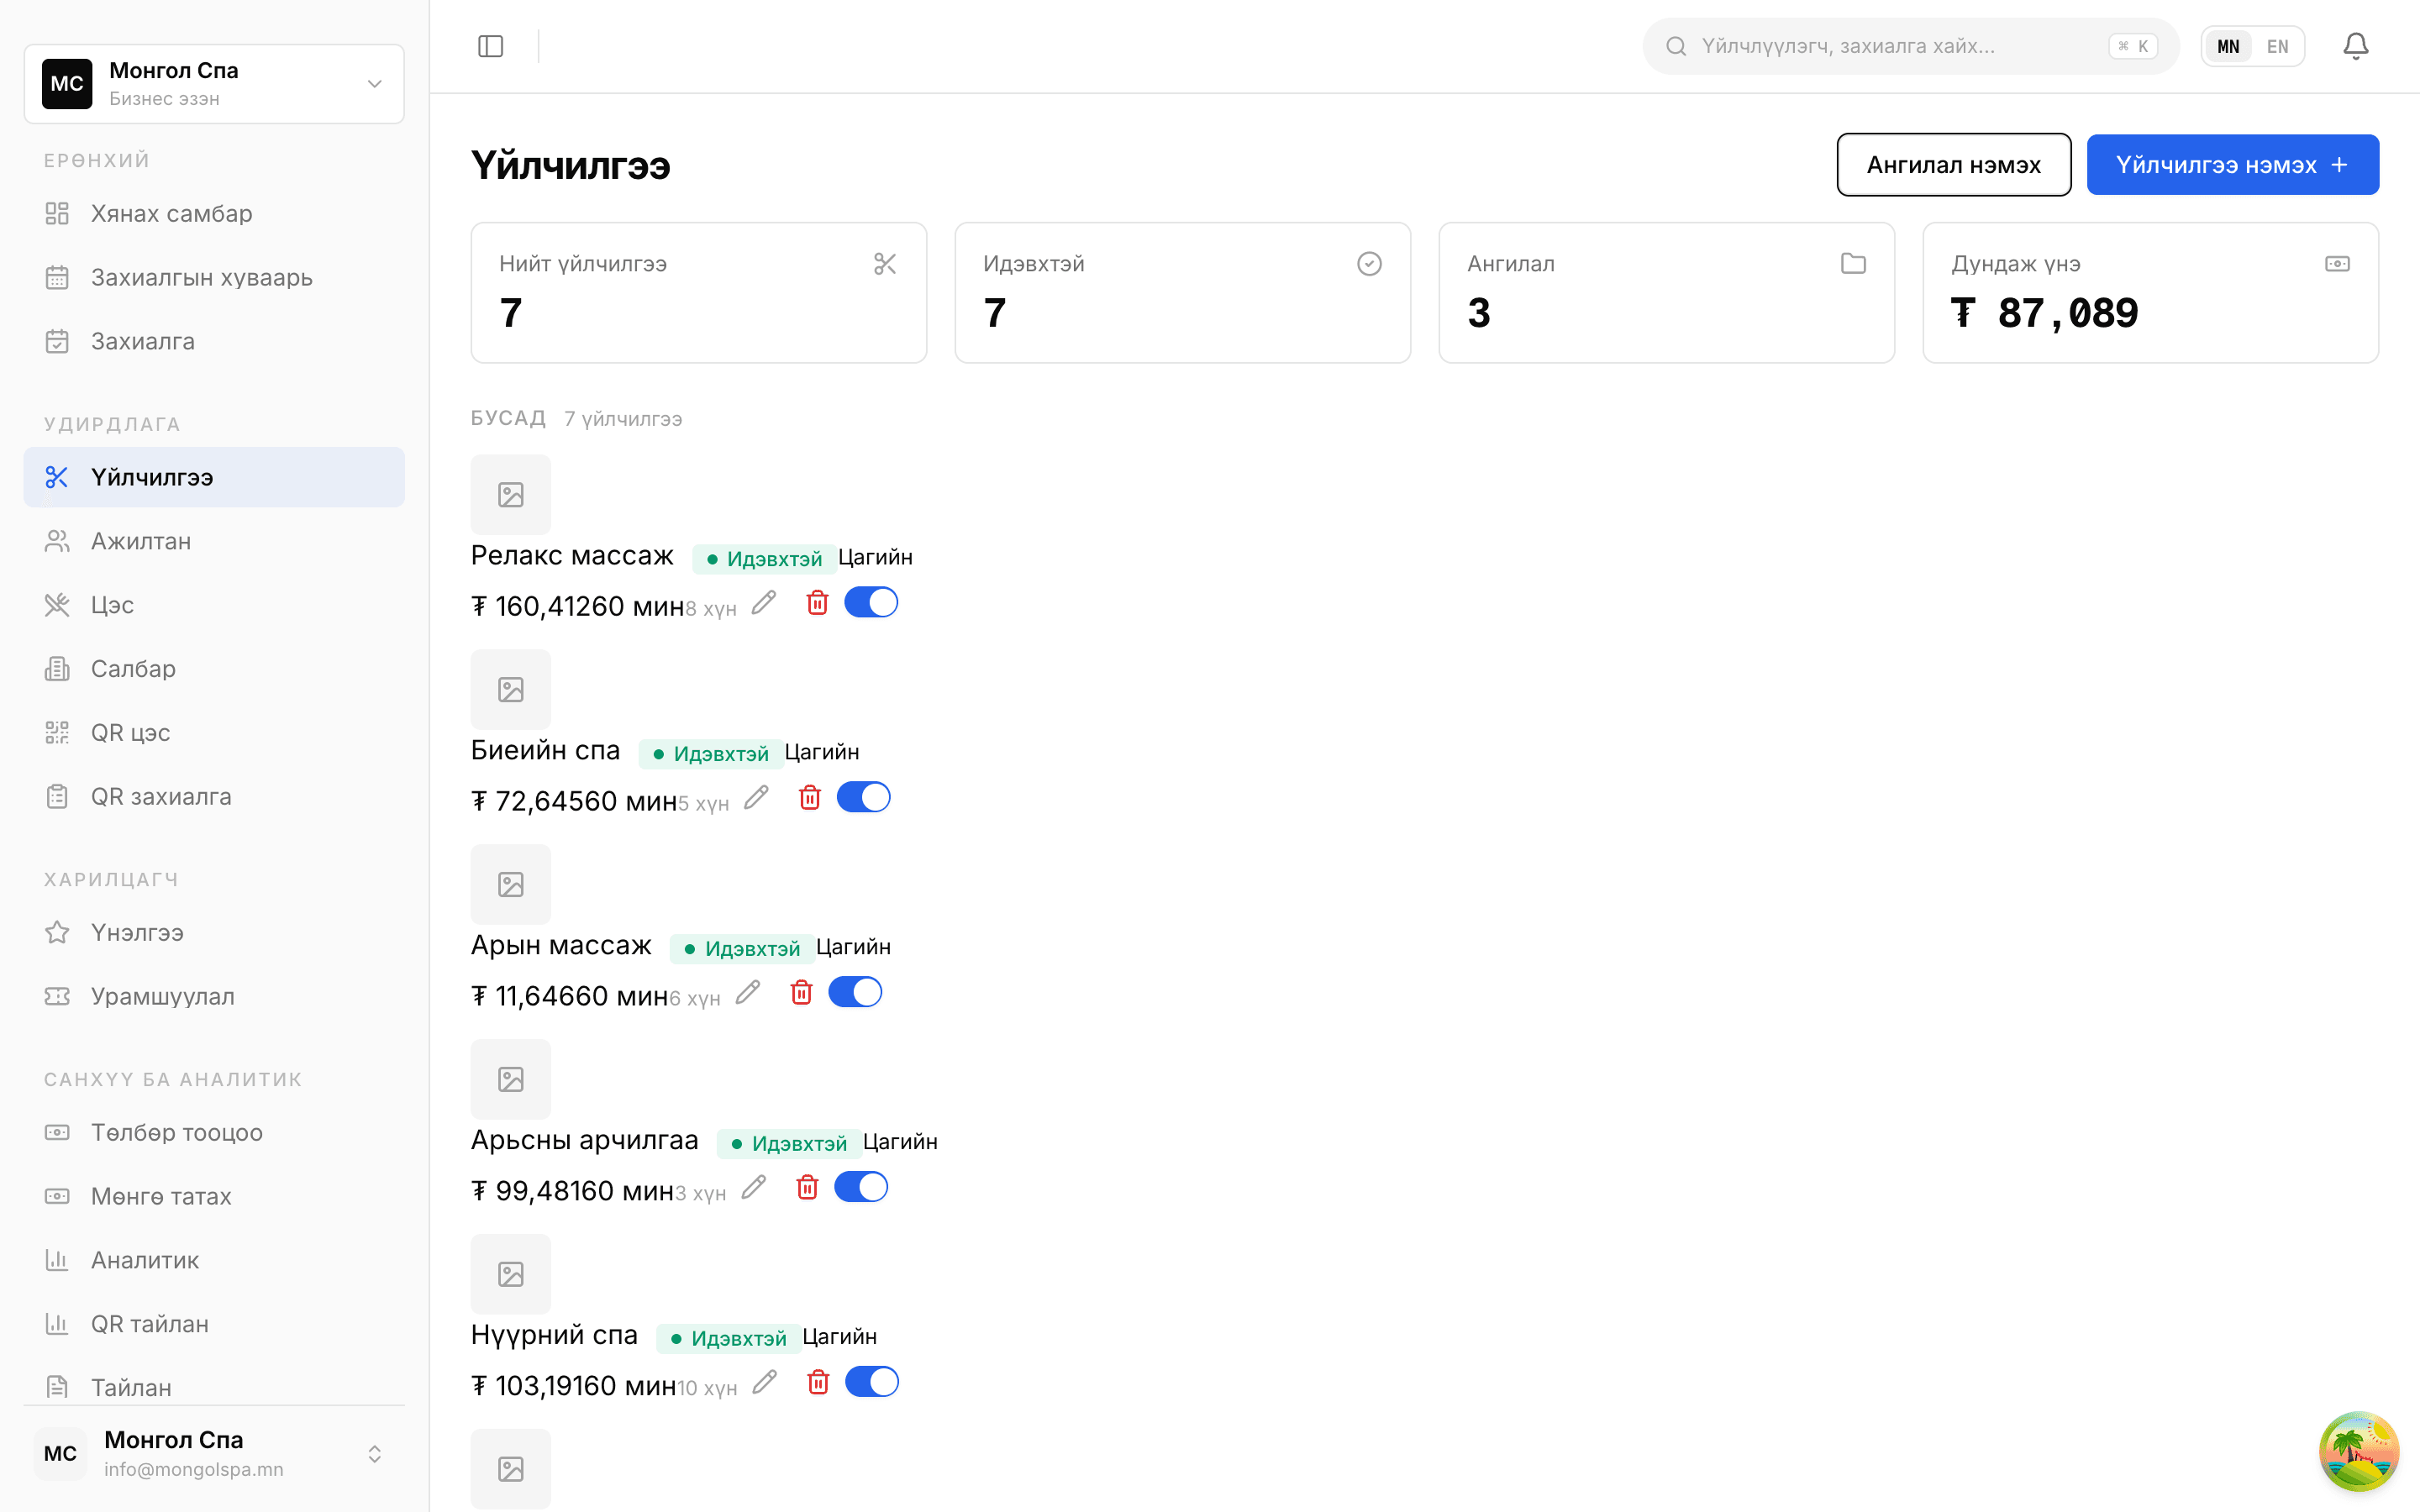Open the floating island avatar icon
The image size is (2420, 1512).
pos(2358,1451)
